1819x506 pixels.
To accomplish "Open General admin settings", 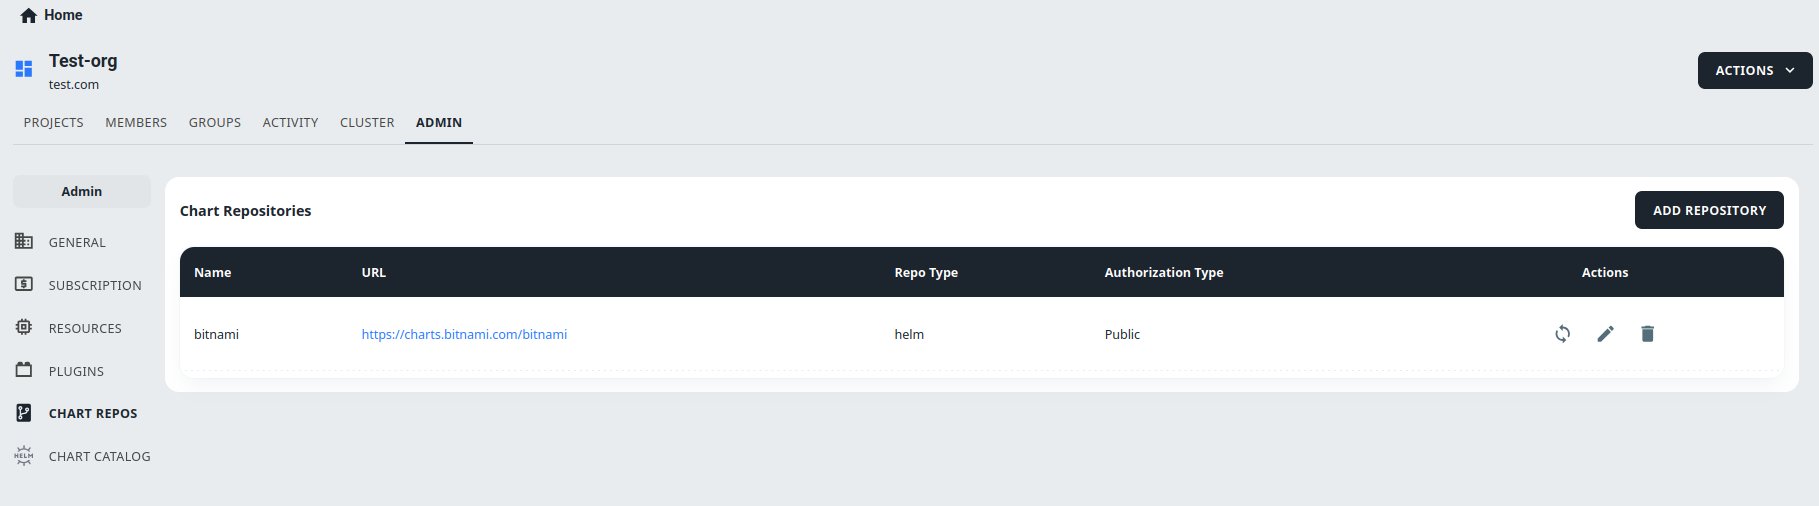I will pos(77,243).
